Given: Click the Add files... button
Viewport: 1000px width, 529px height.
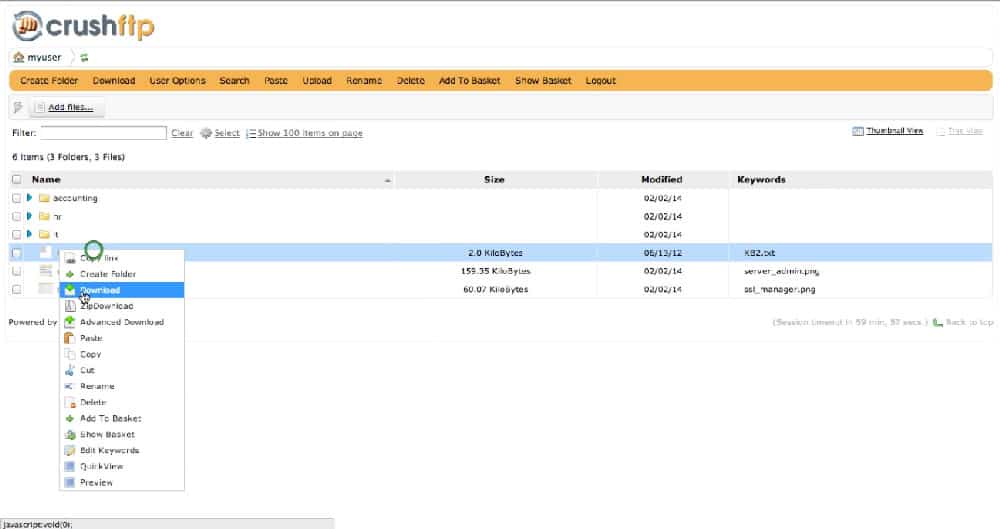Looking at the screenshot, I should (x=68, y=107).
